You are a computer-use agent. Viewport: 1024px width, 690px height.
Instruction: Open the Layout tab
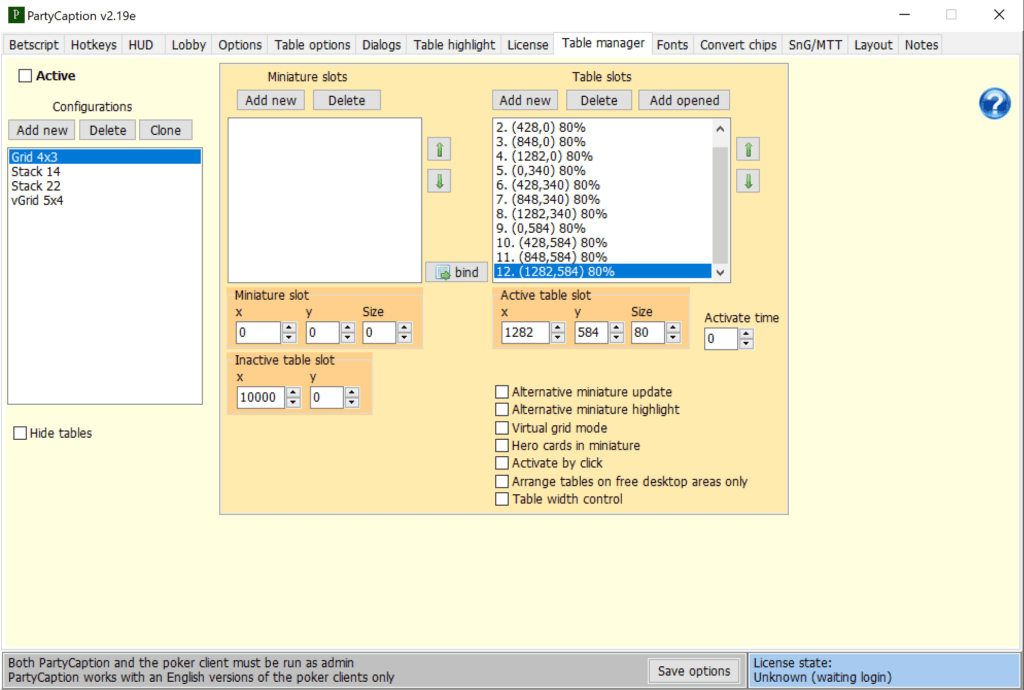point(872,44)
